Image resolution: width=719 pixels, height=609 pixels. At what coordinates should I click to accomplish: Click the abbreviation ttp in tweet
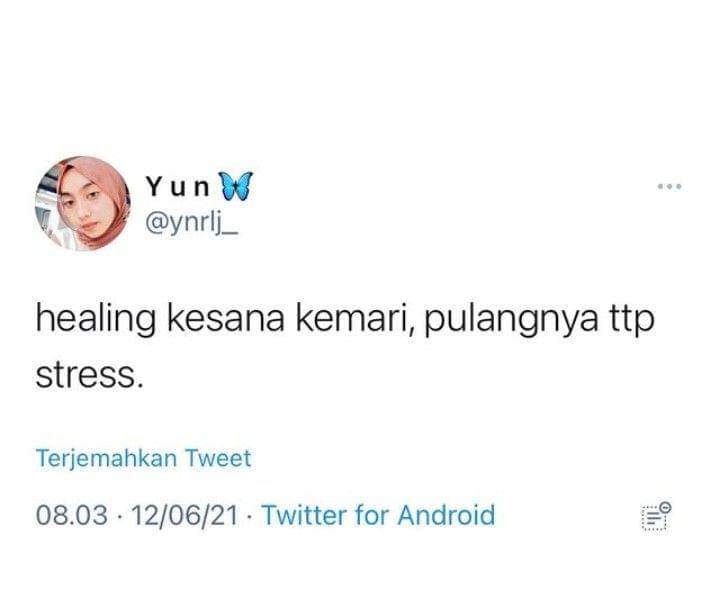(631, 321)
